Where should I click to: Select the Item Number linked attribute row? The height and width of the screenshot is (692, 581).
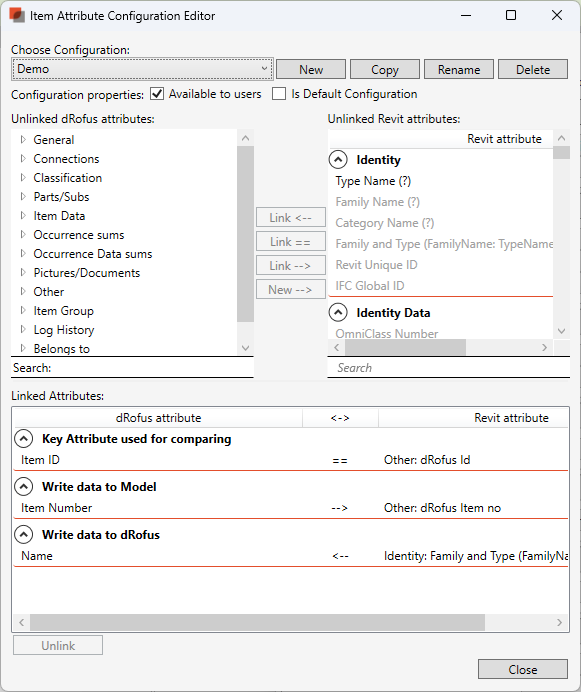[290, 508]
